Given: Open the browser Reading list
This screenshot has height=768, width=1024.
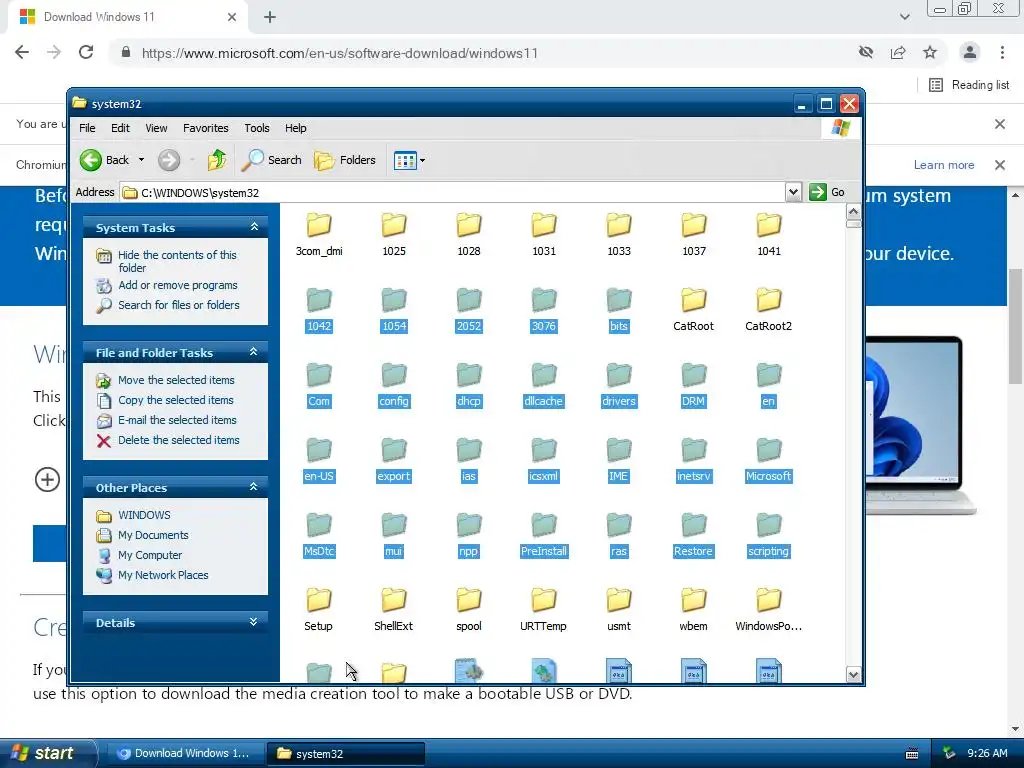Looking at the screenshot, I should [969, 85].
